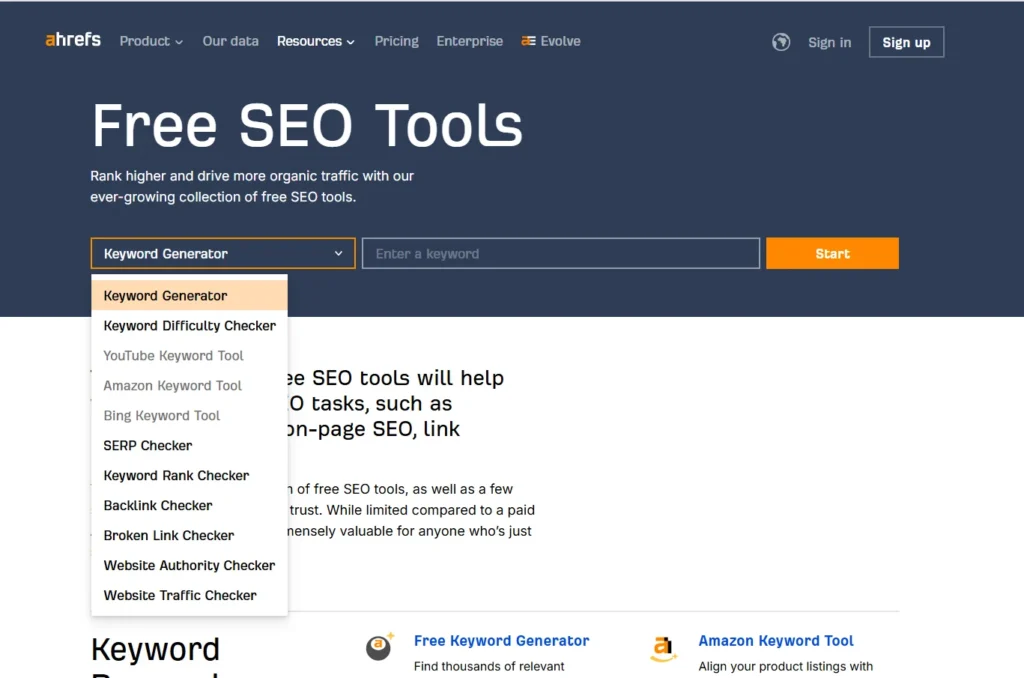Select SERP Checker option
This screenshot has width=1024, height=678.
tap(189, 445)
